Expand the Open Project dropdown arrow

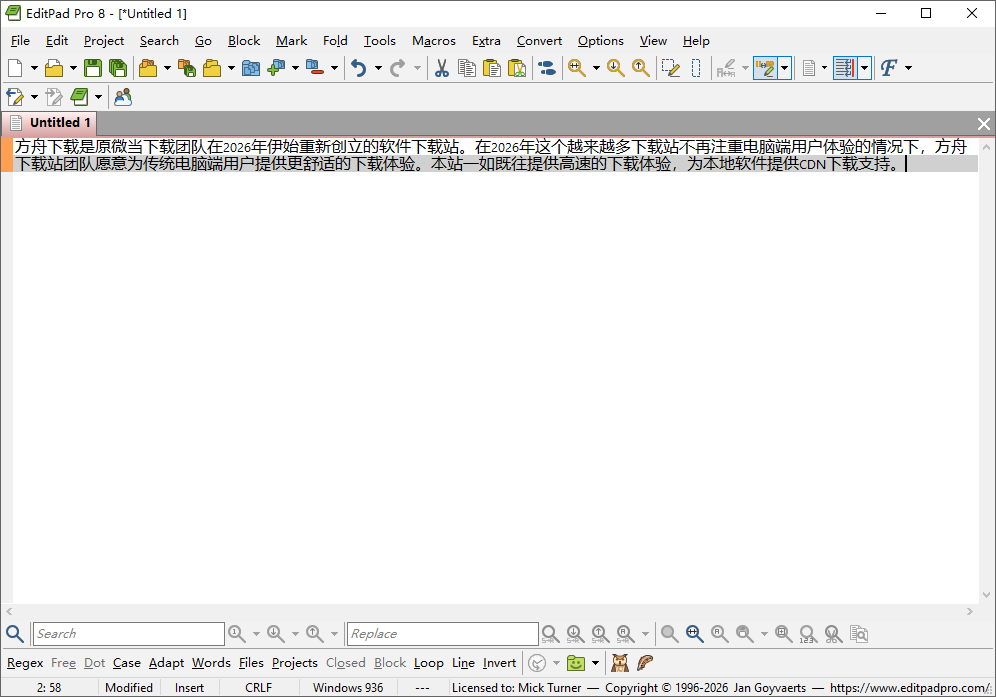click(x=167, y=68)
